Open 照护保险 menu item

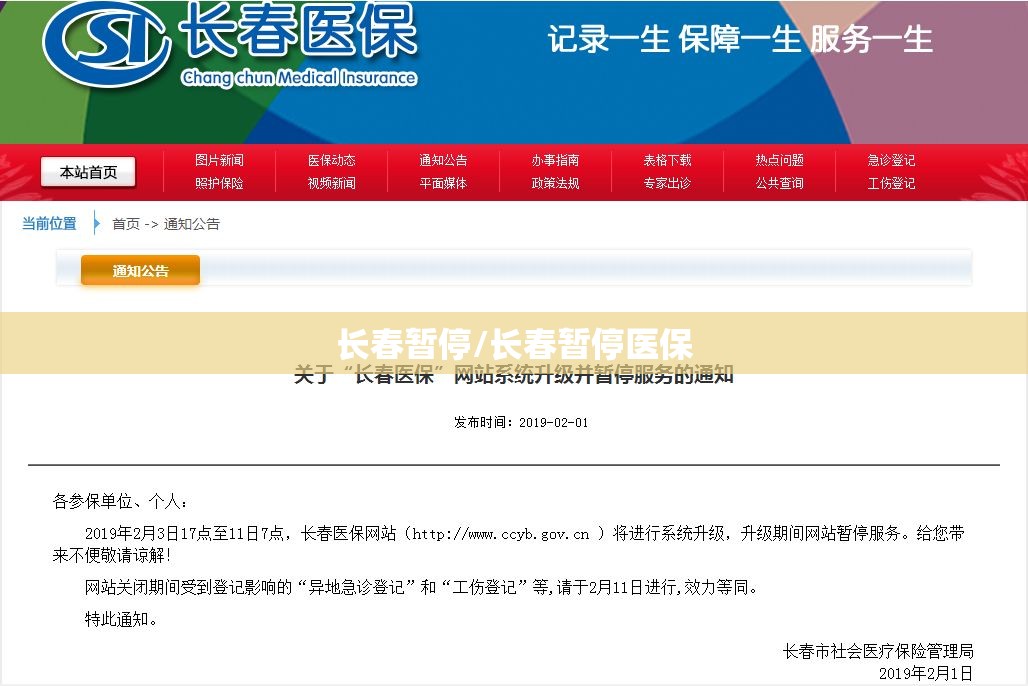[x=219, y=183]
